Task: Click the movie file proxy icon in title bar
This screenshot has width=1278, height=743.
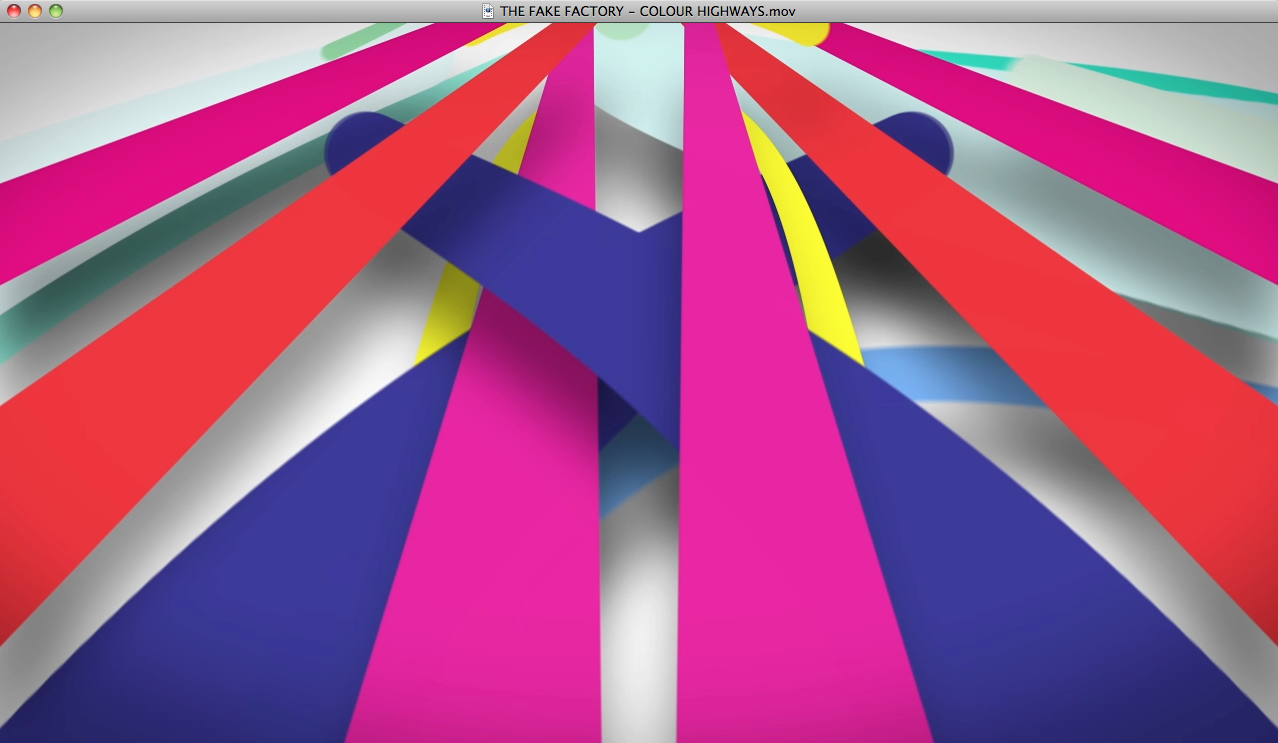Action: point(488,11)
